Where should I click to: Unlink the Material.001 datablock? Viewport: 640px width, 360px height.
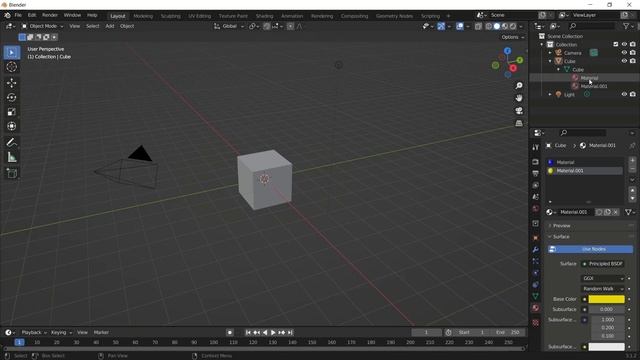click(616, 212)
